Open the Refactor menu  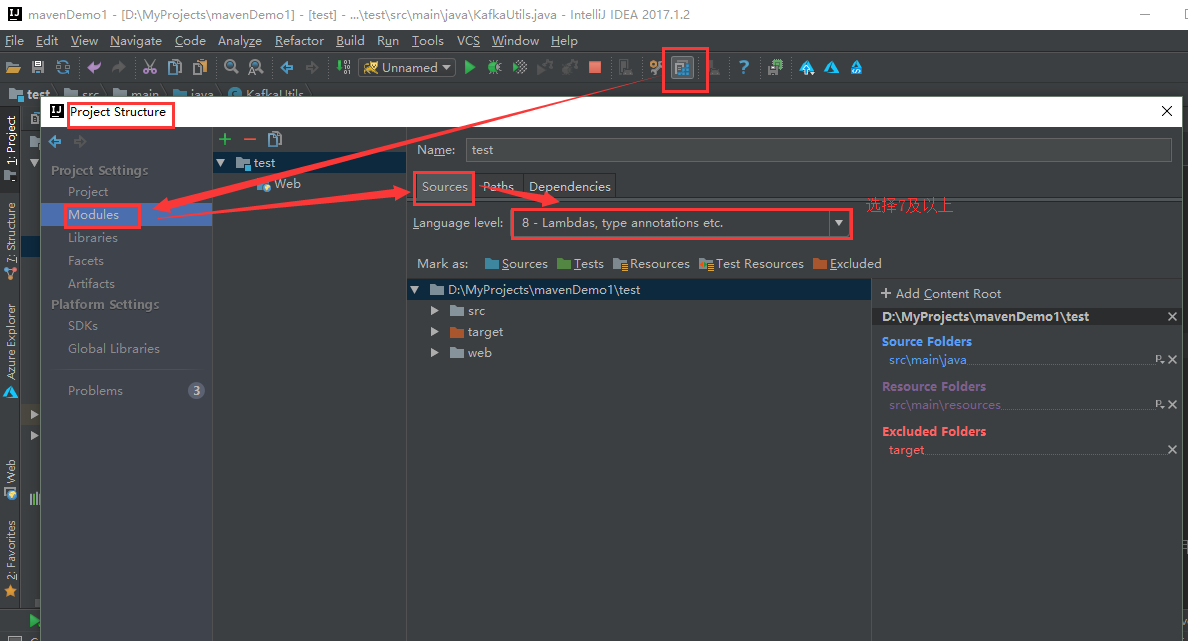(299, 41)
